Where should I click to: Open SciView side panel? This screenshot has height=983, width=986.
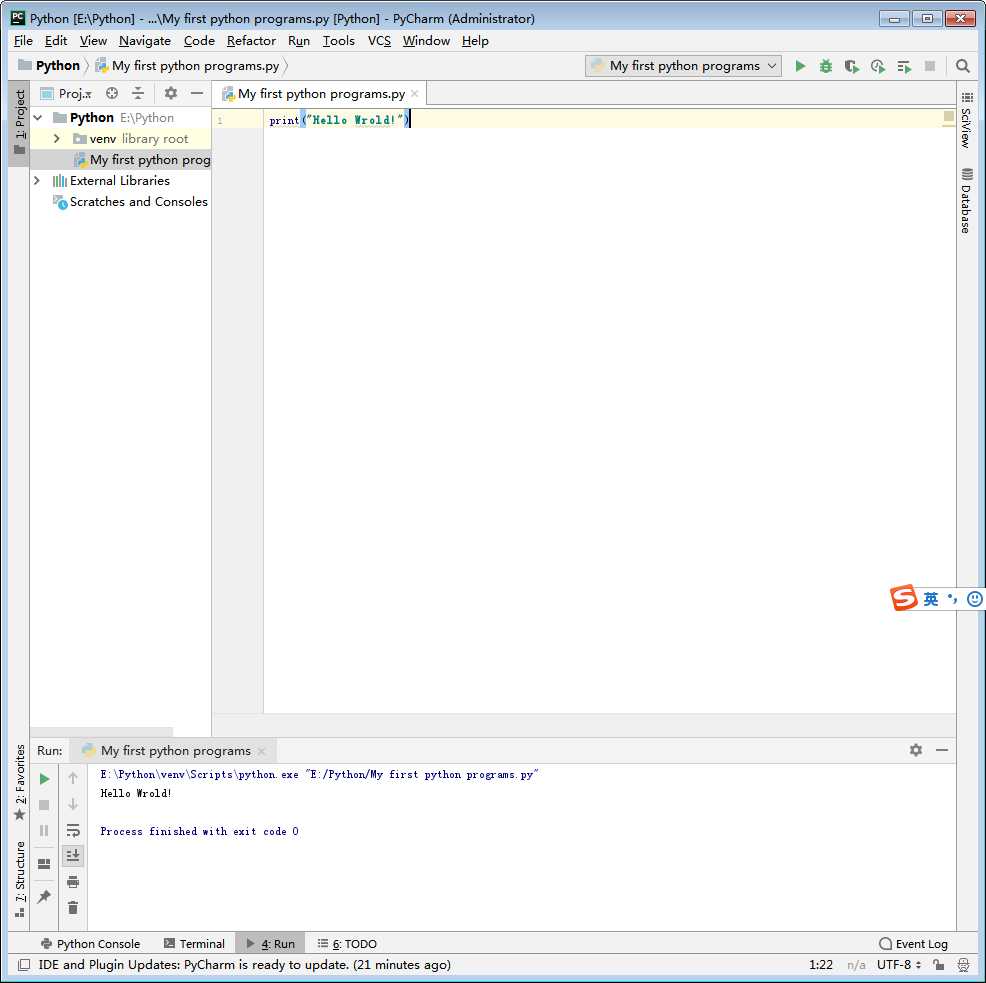click(x=967, y=120)
